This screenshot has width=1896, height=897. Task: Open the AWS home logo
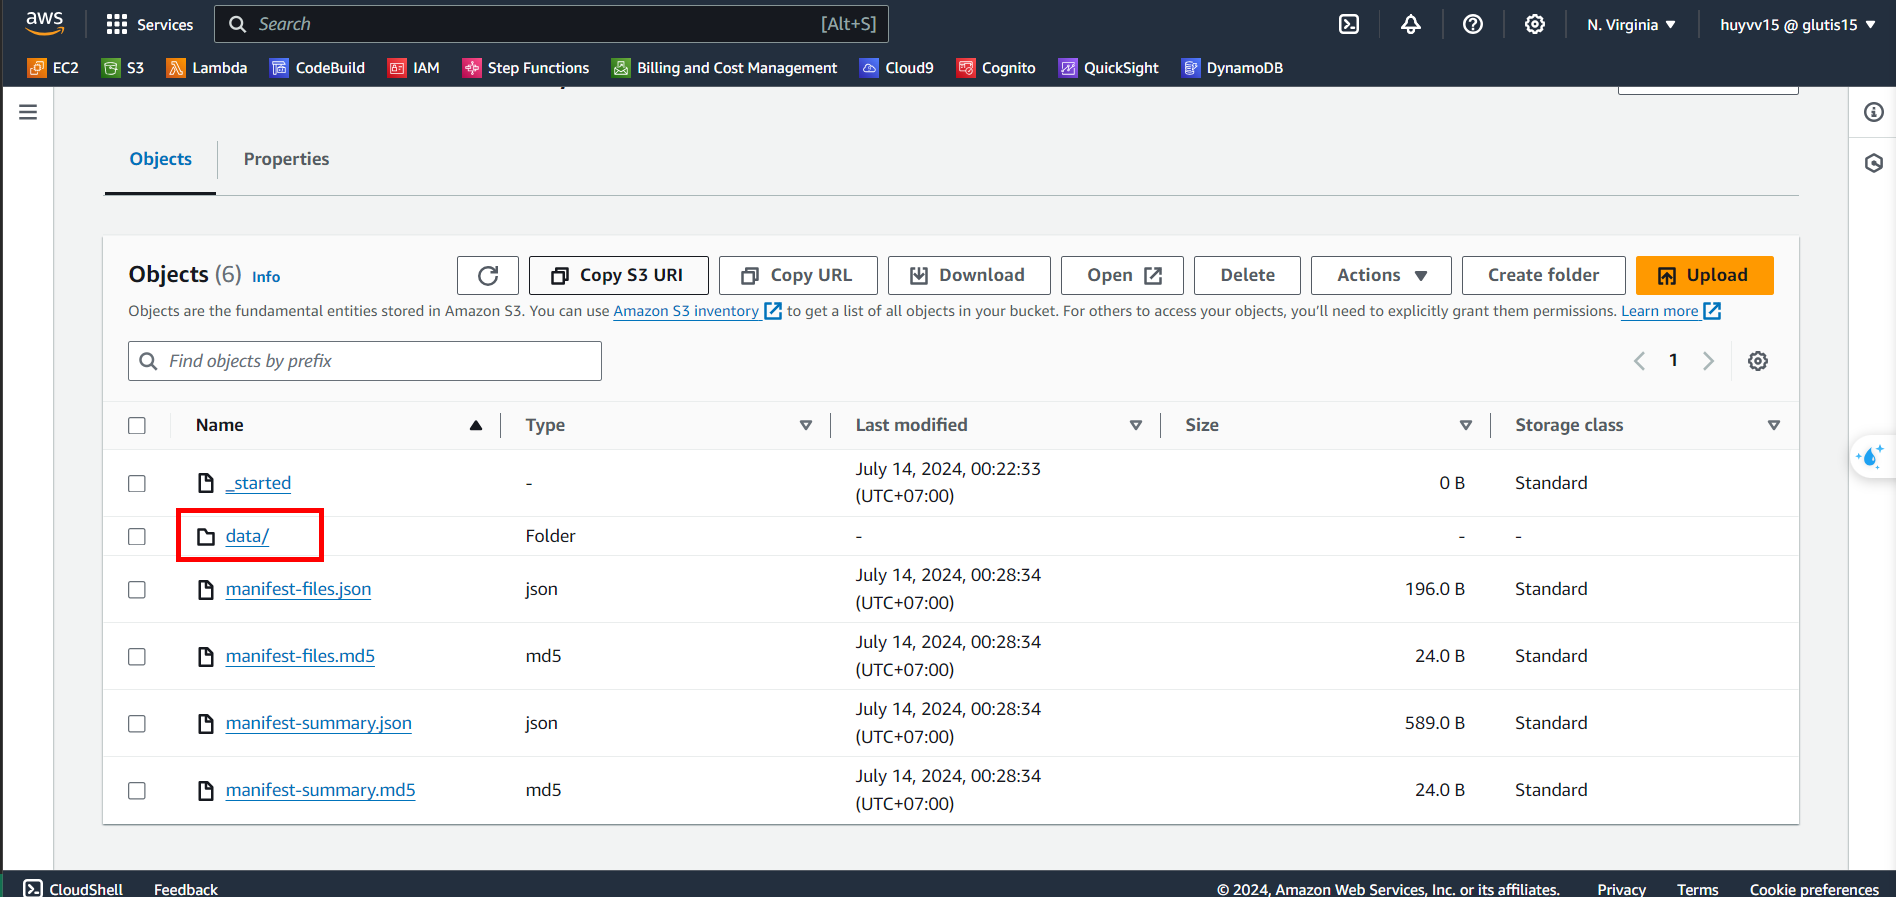[x=44, y=23]
